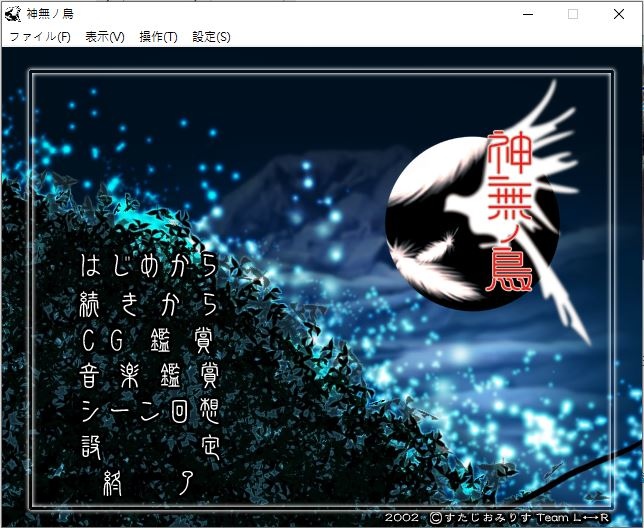
Task: Choose 終了 to exit game
Action: (x=149, y=482)
